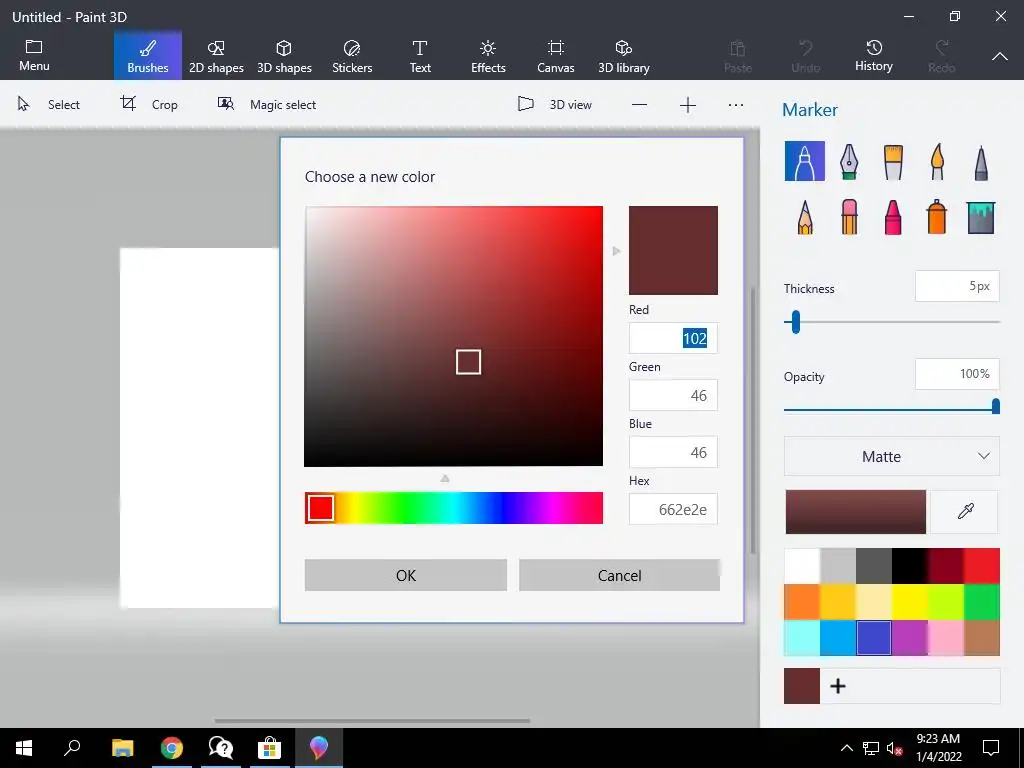
Task: Add a custom color with plus button
Action: (x=838, y=686)
